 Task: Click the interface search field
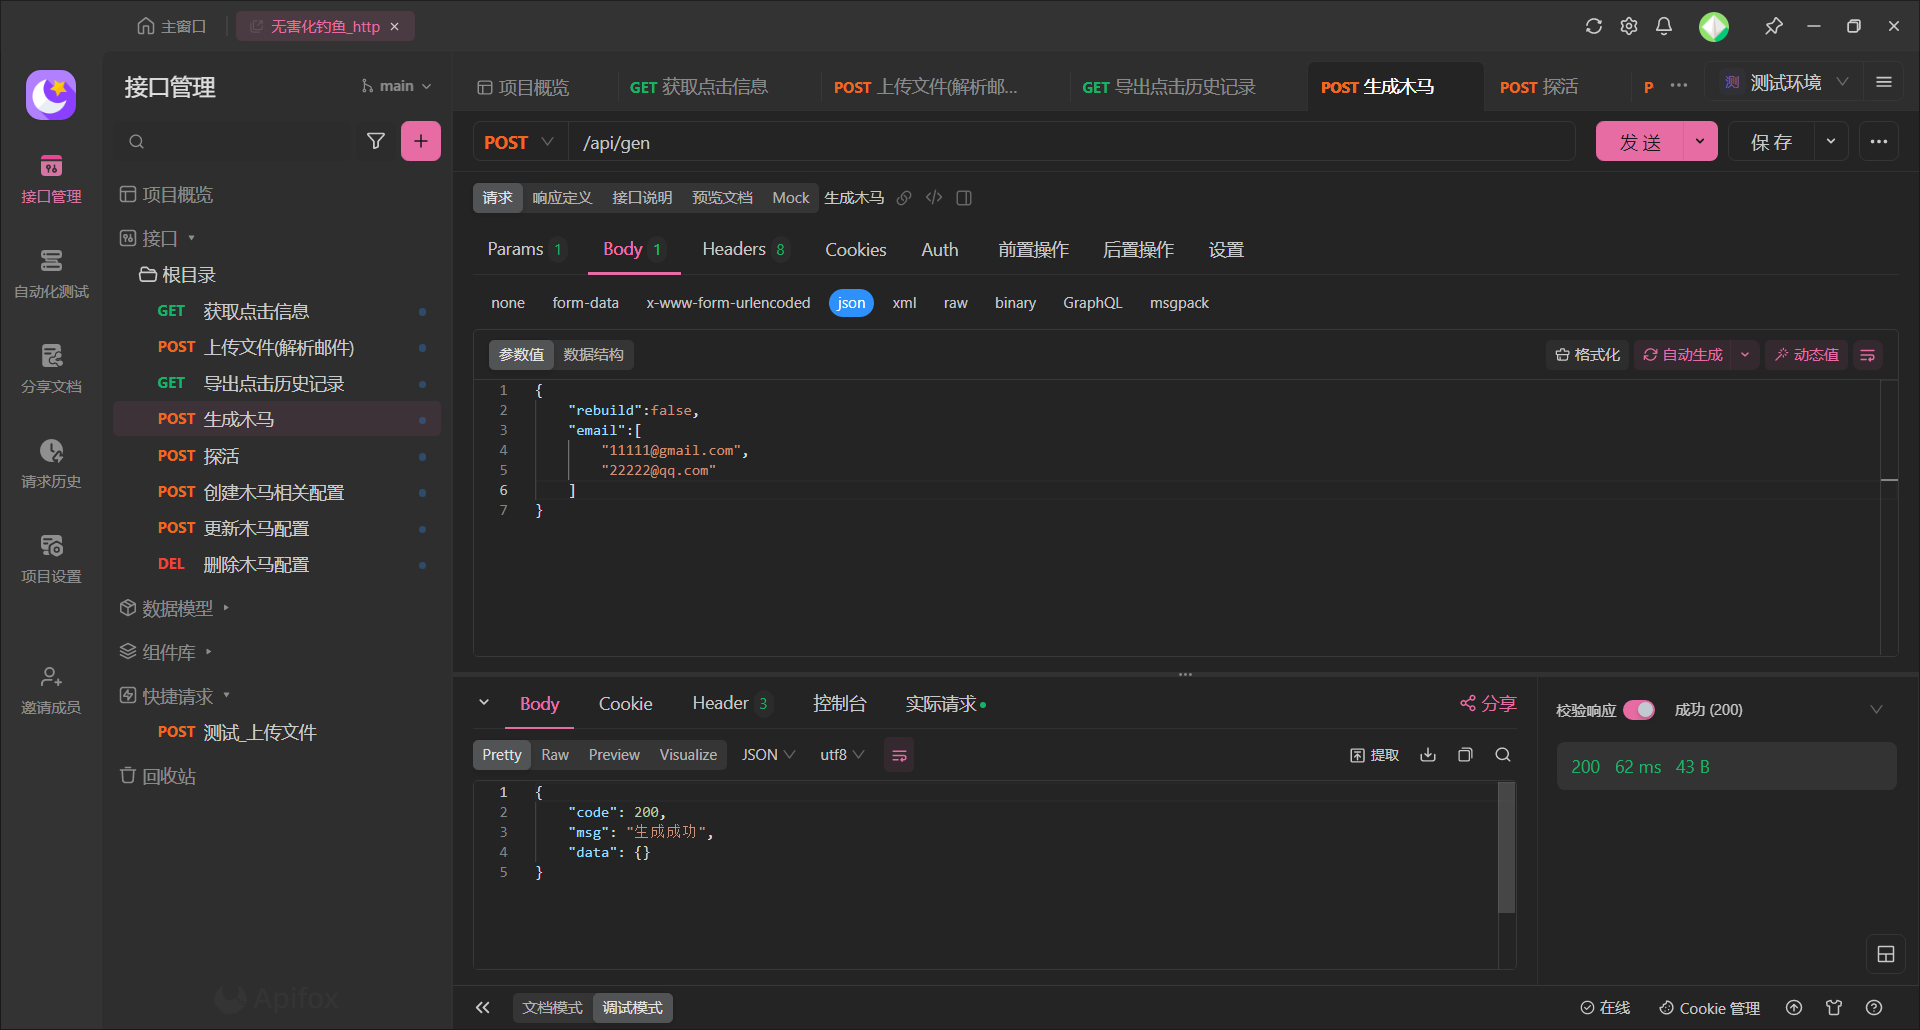point(236,142)
